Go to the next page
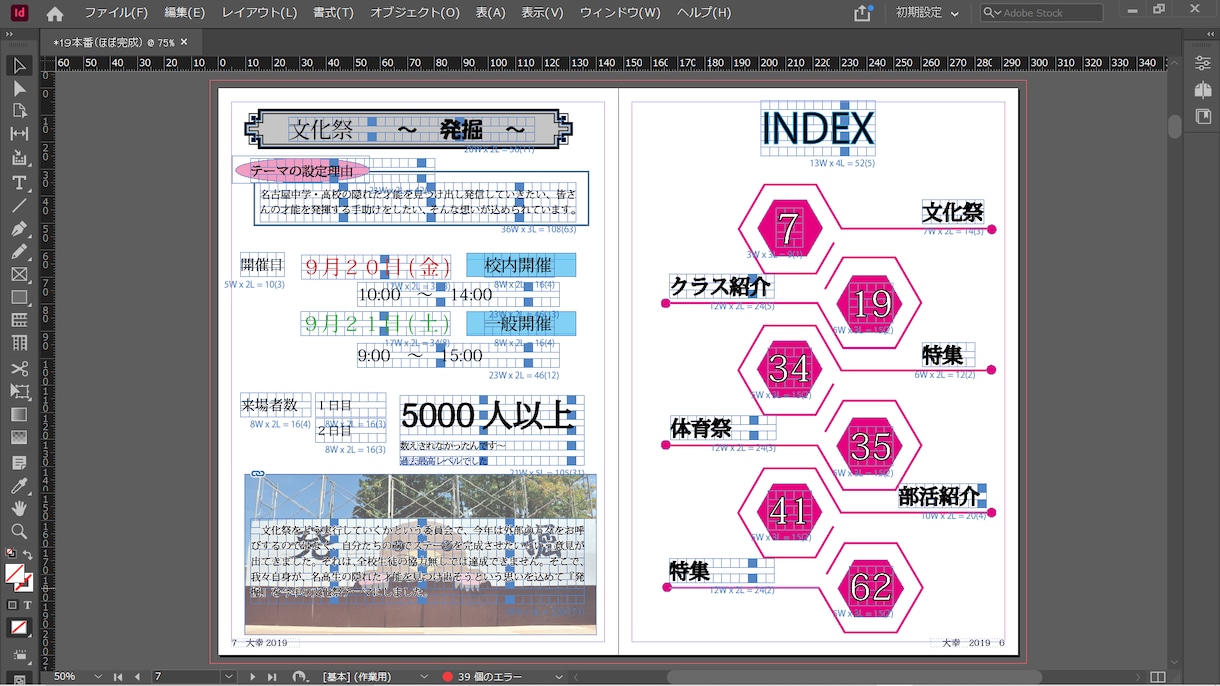Viewport: 1220px width, 686px height. 252,677
